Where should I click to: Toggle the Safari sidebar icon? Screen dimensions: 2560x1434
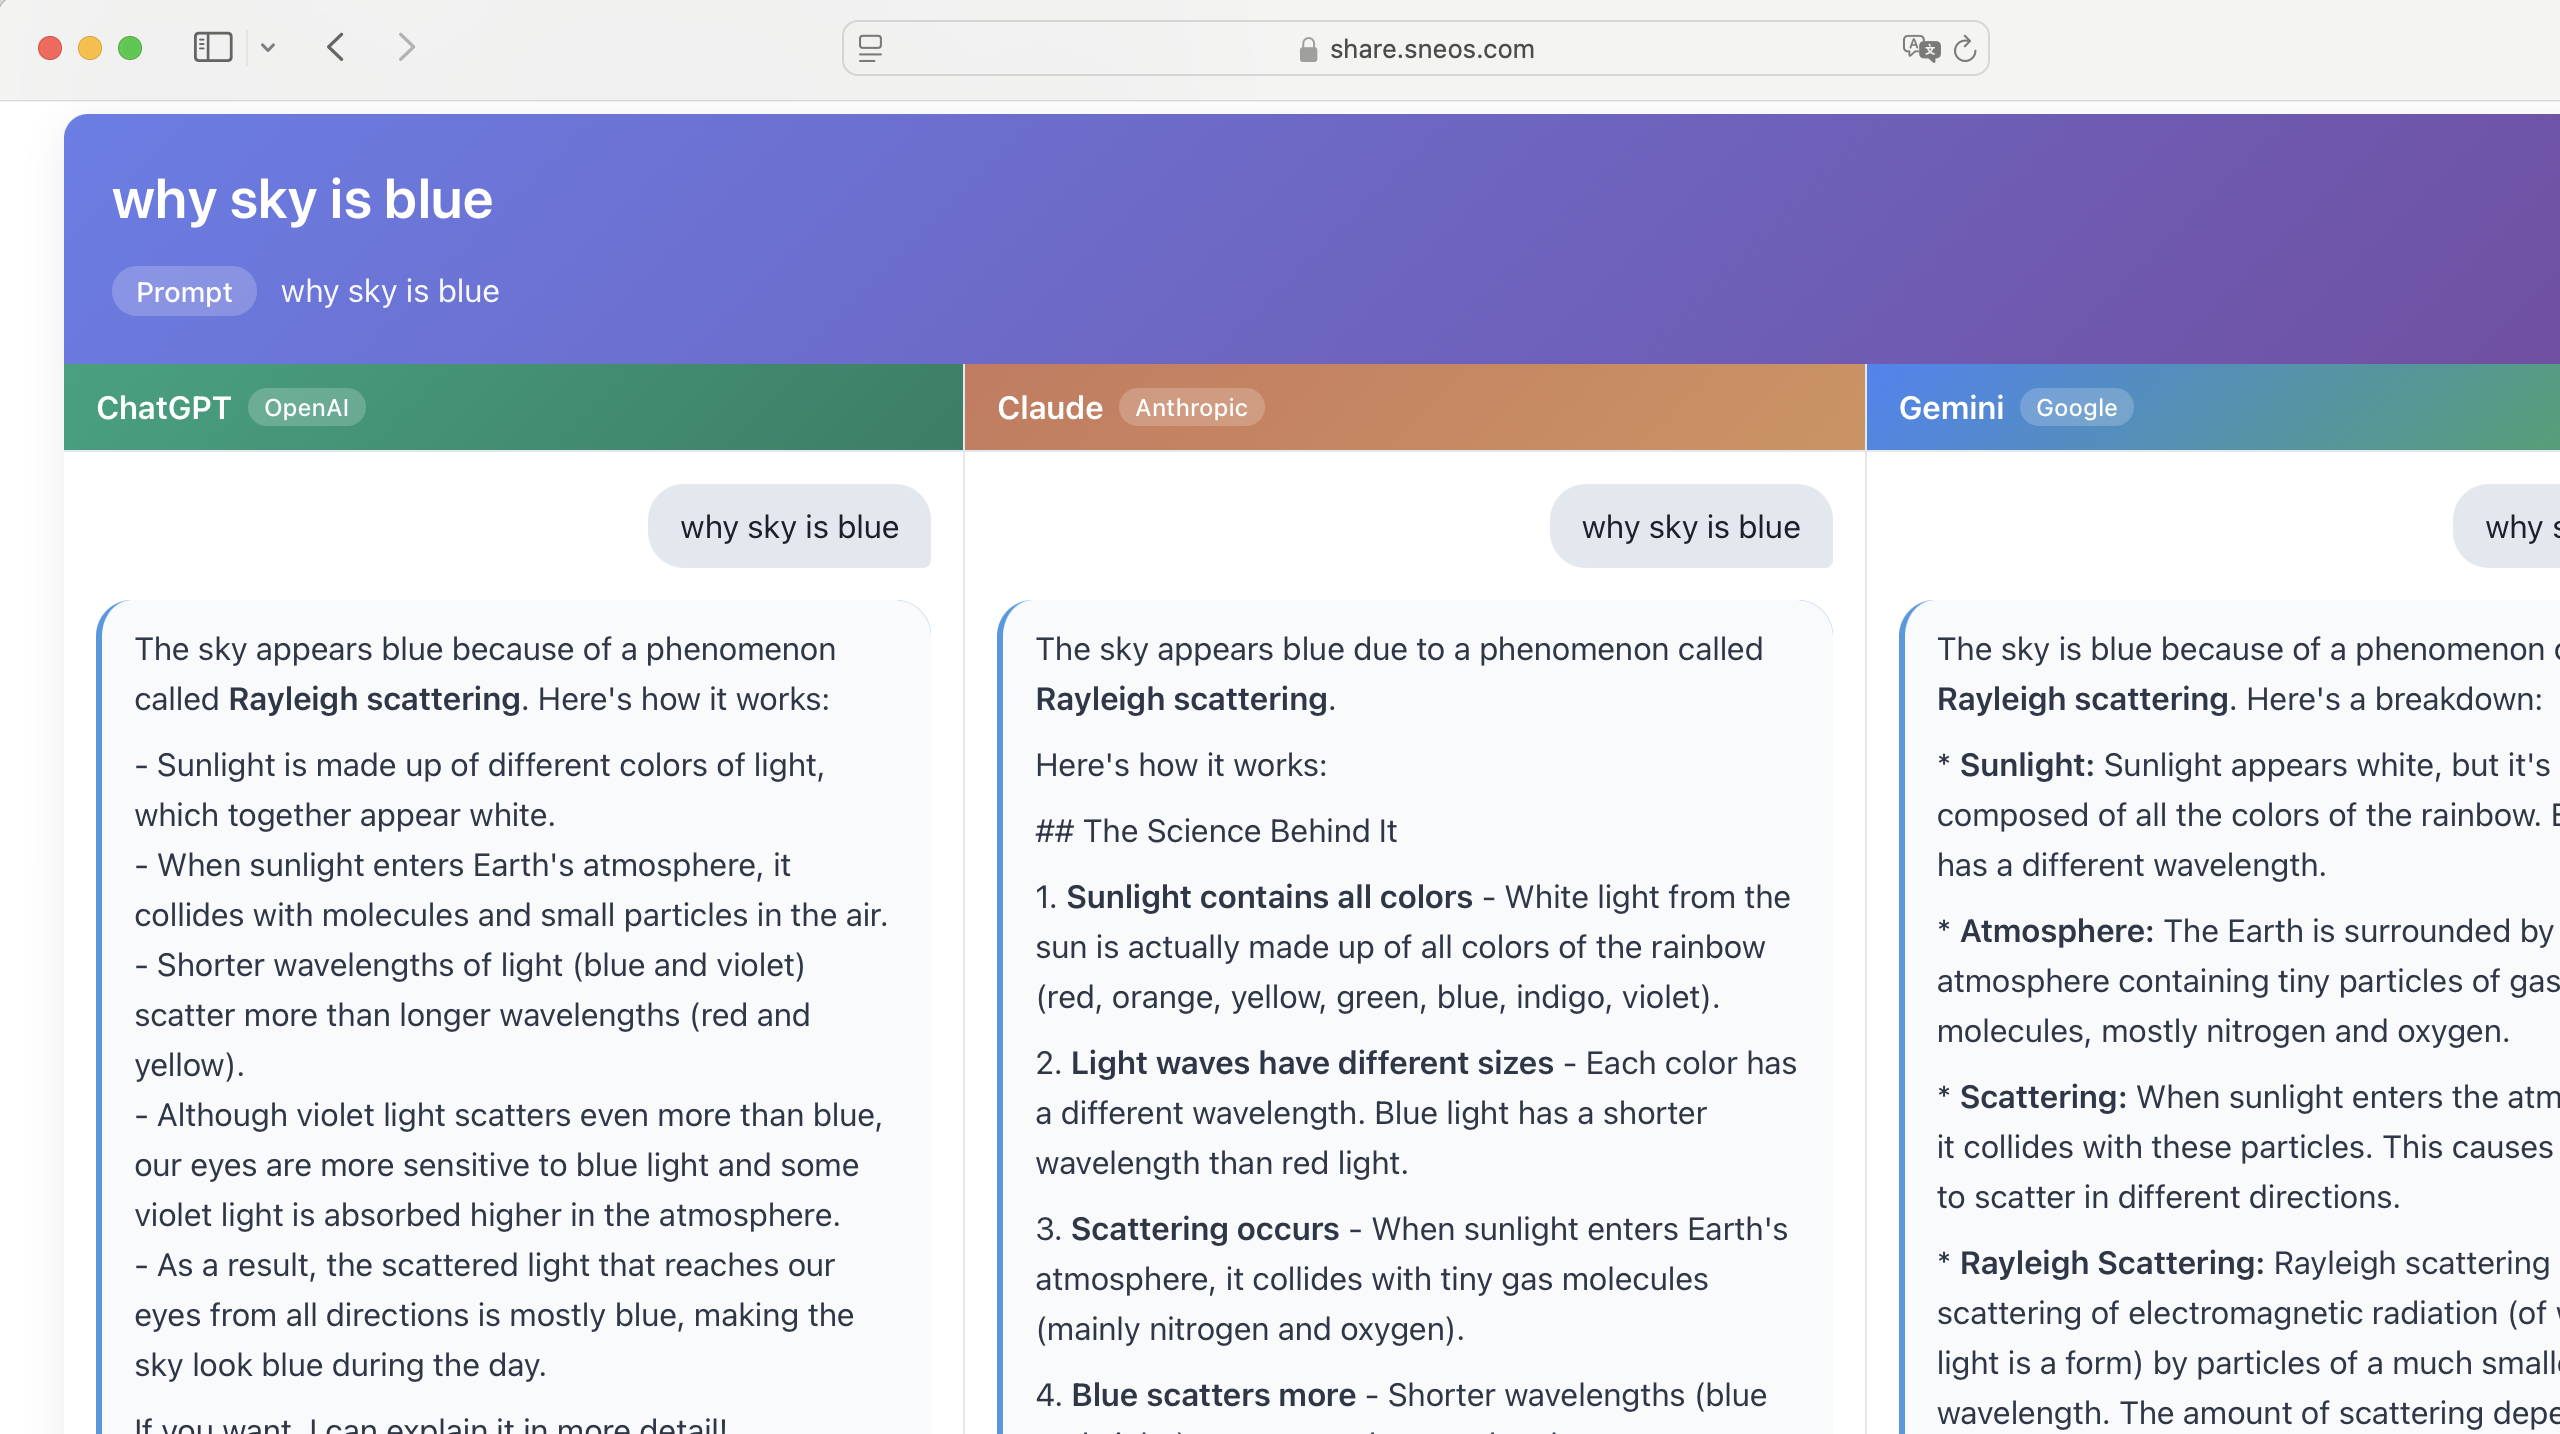click(212, 47)
